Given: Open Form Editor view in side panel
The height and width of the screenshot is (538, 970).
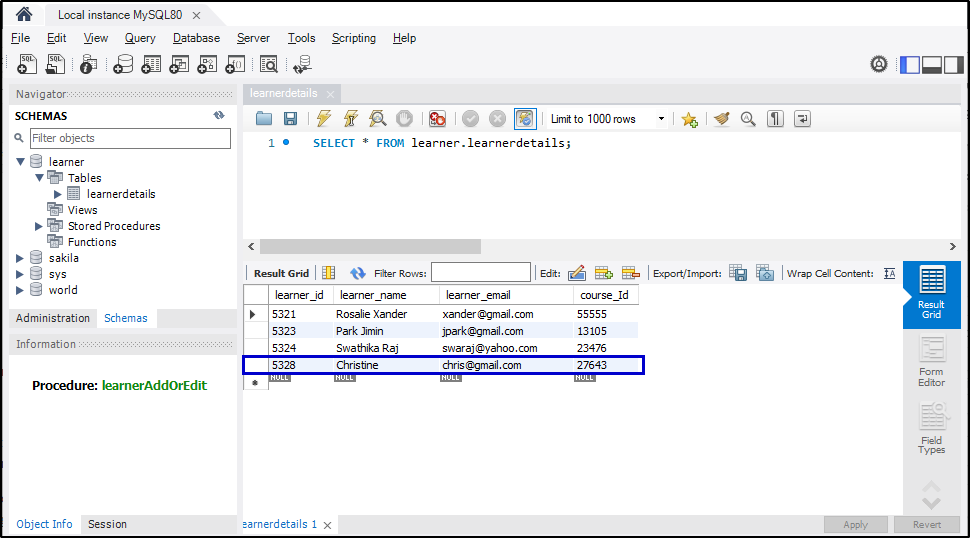Looking at the screenshot, I should click(931, 362).
